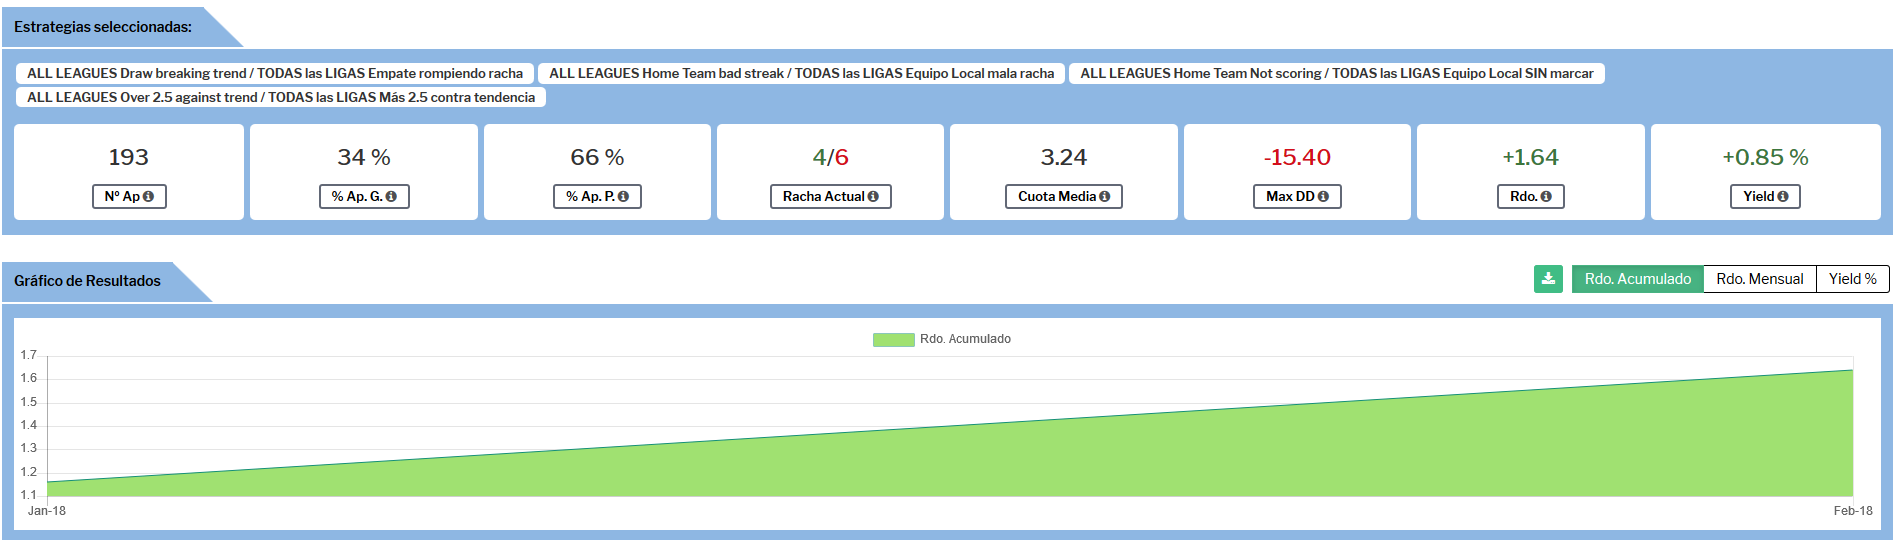Click the Jan-18 data point on chart

point(48,482)
